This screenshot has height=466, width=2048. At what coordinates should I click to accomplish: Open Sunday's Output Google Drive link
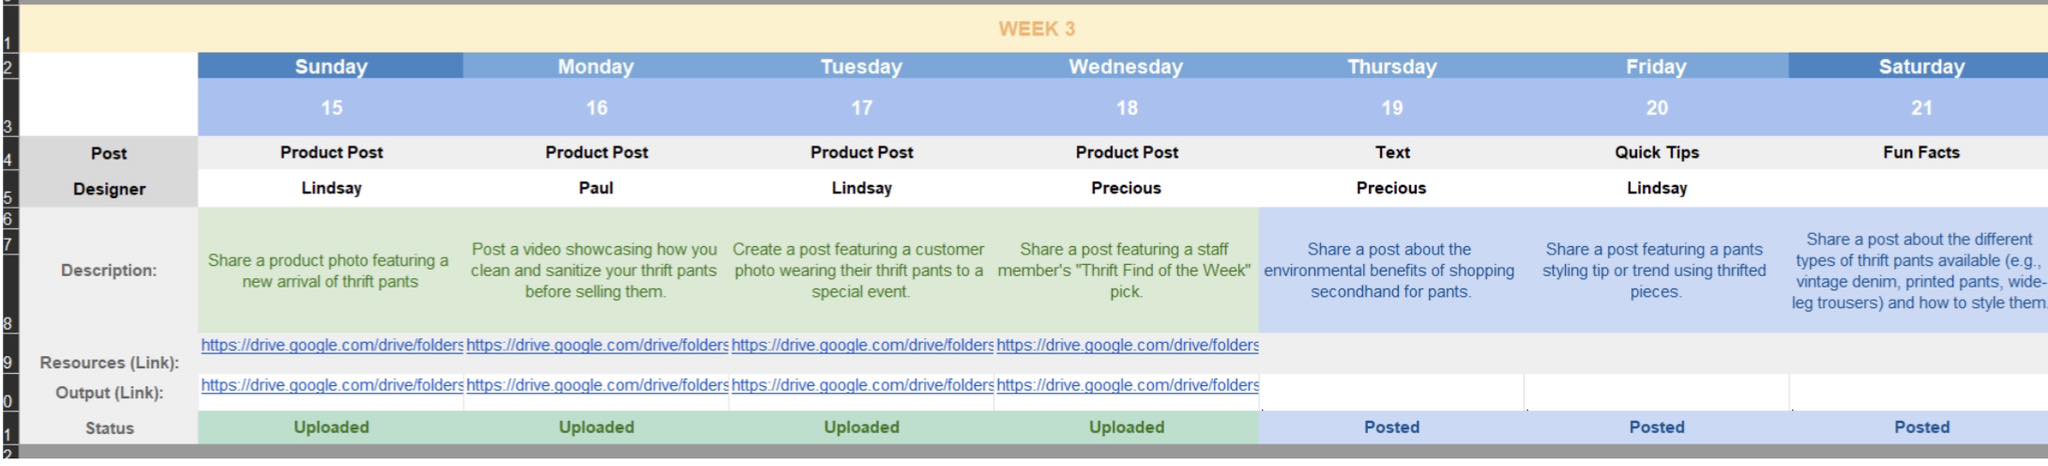tap(331, 385)
